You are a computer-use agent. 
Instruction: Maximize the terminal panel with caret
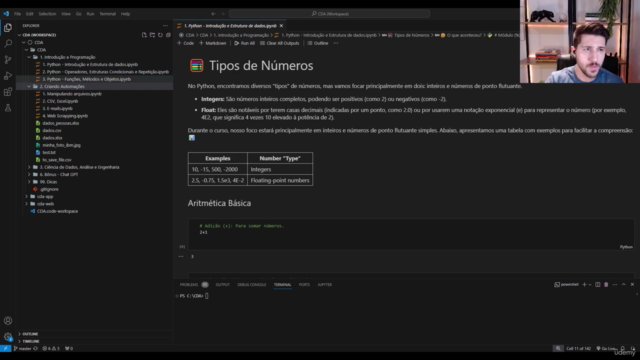coord(624,284)
